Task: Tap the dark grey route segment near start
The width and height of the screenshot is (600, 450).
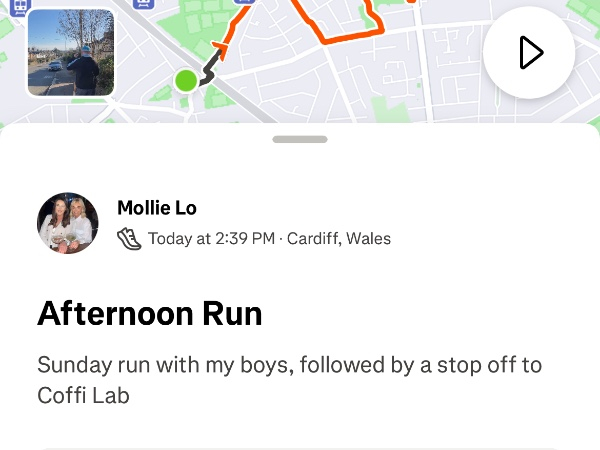Action: (x=210, y=69)
